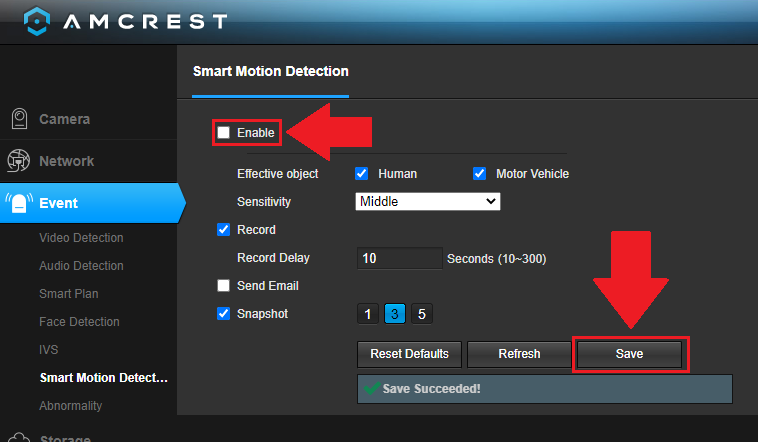
Task: Click the Save Succeeded! status message
Action: point(432,389)
